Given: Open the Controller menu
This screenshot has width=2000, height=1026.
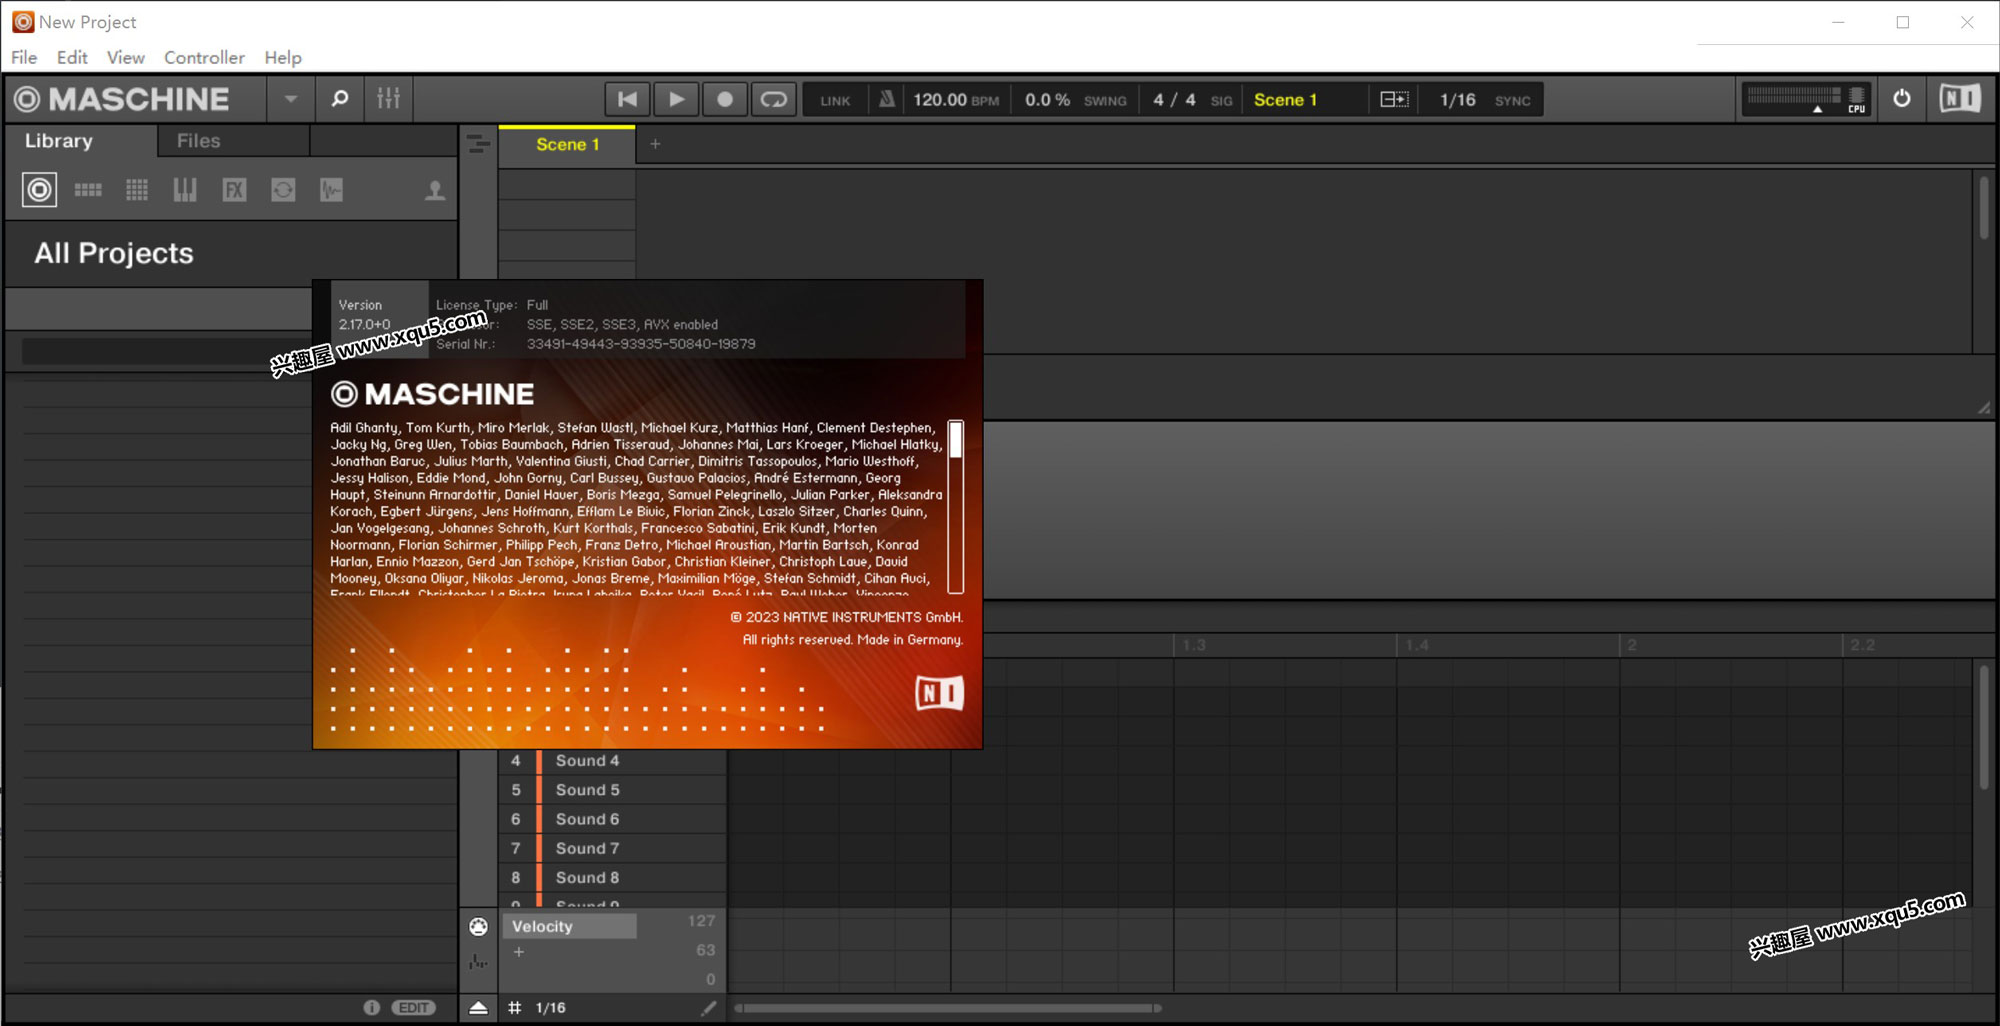Looking at the screenshot, I should (x=204, y=57).
